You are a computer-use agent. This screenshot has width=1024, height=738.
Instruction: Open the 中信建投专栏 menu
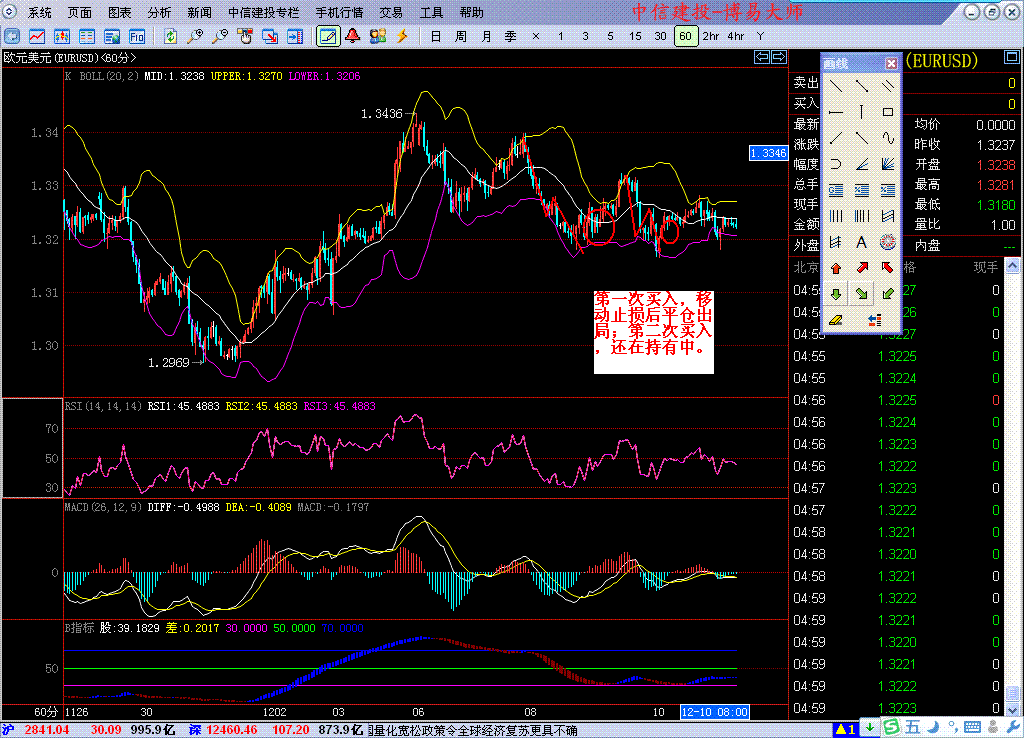(263, 12)
